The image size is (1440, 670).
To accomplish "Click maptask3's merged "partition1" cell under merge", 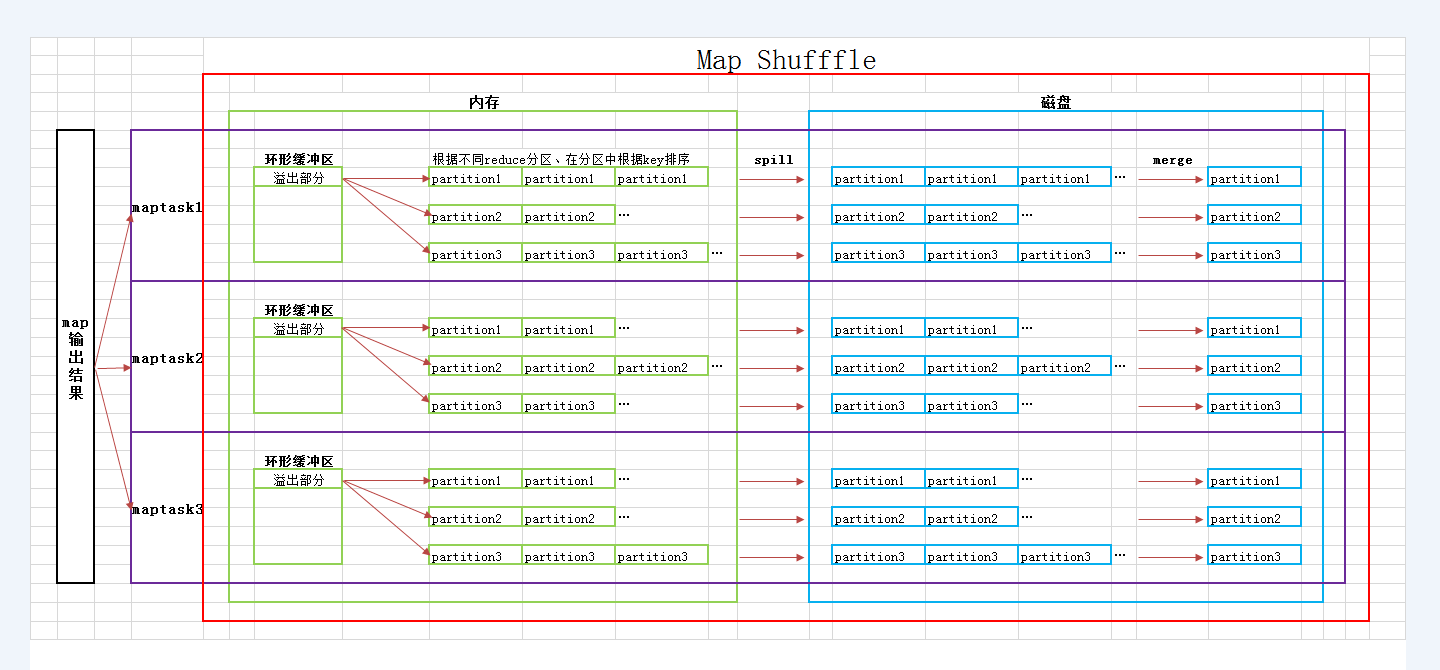I will 1254,480.
